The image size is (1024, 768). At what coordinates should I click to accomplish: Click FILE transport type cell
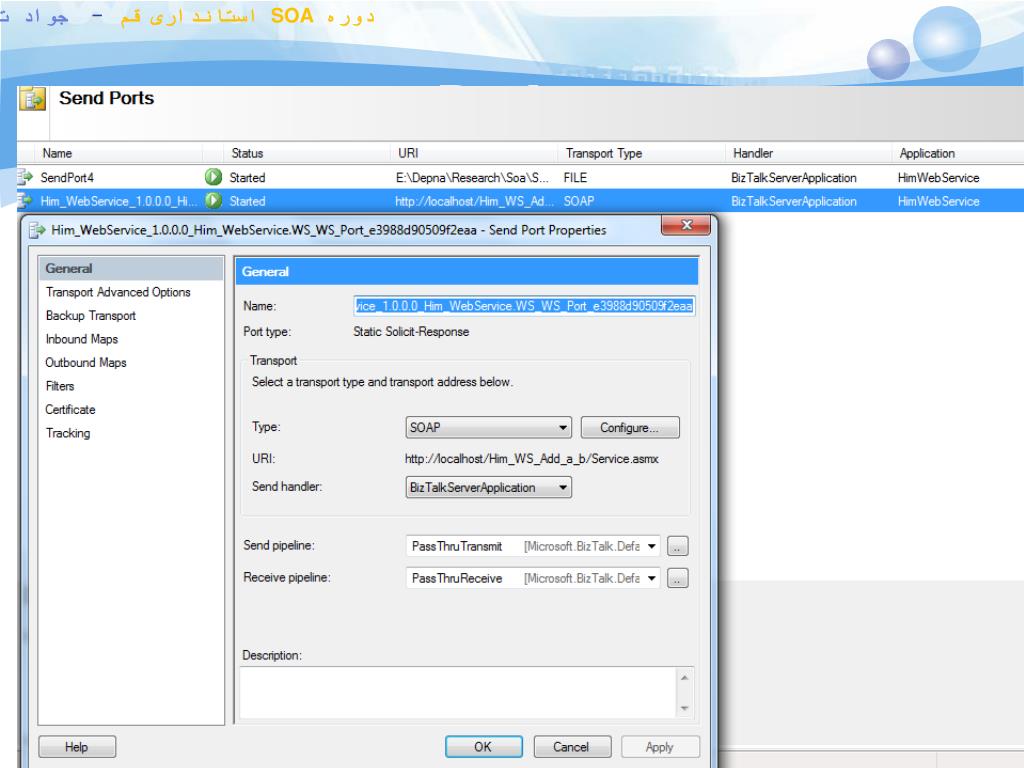[575, 178]
